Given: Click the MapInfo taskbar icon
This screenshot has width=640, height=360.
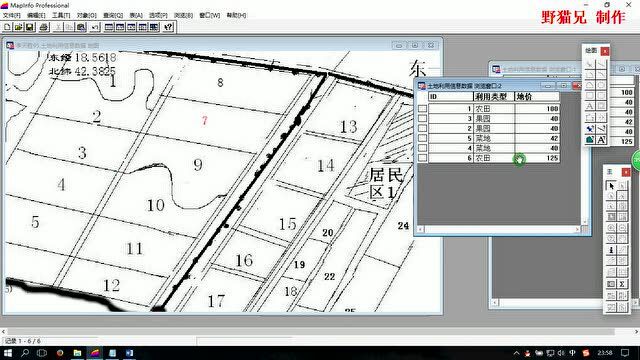Looking at the screenshot, I should [x=95, y=353].
